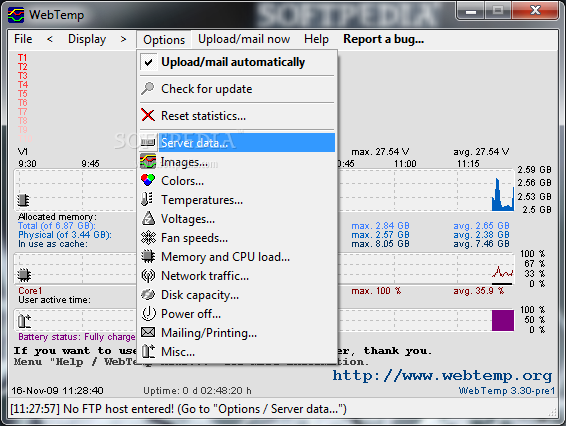Image resolution: width=566 pixels, height=426 pixels.
Task: Click the red X icon for Reset statistics
Action: 148,116
